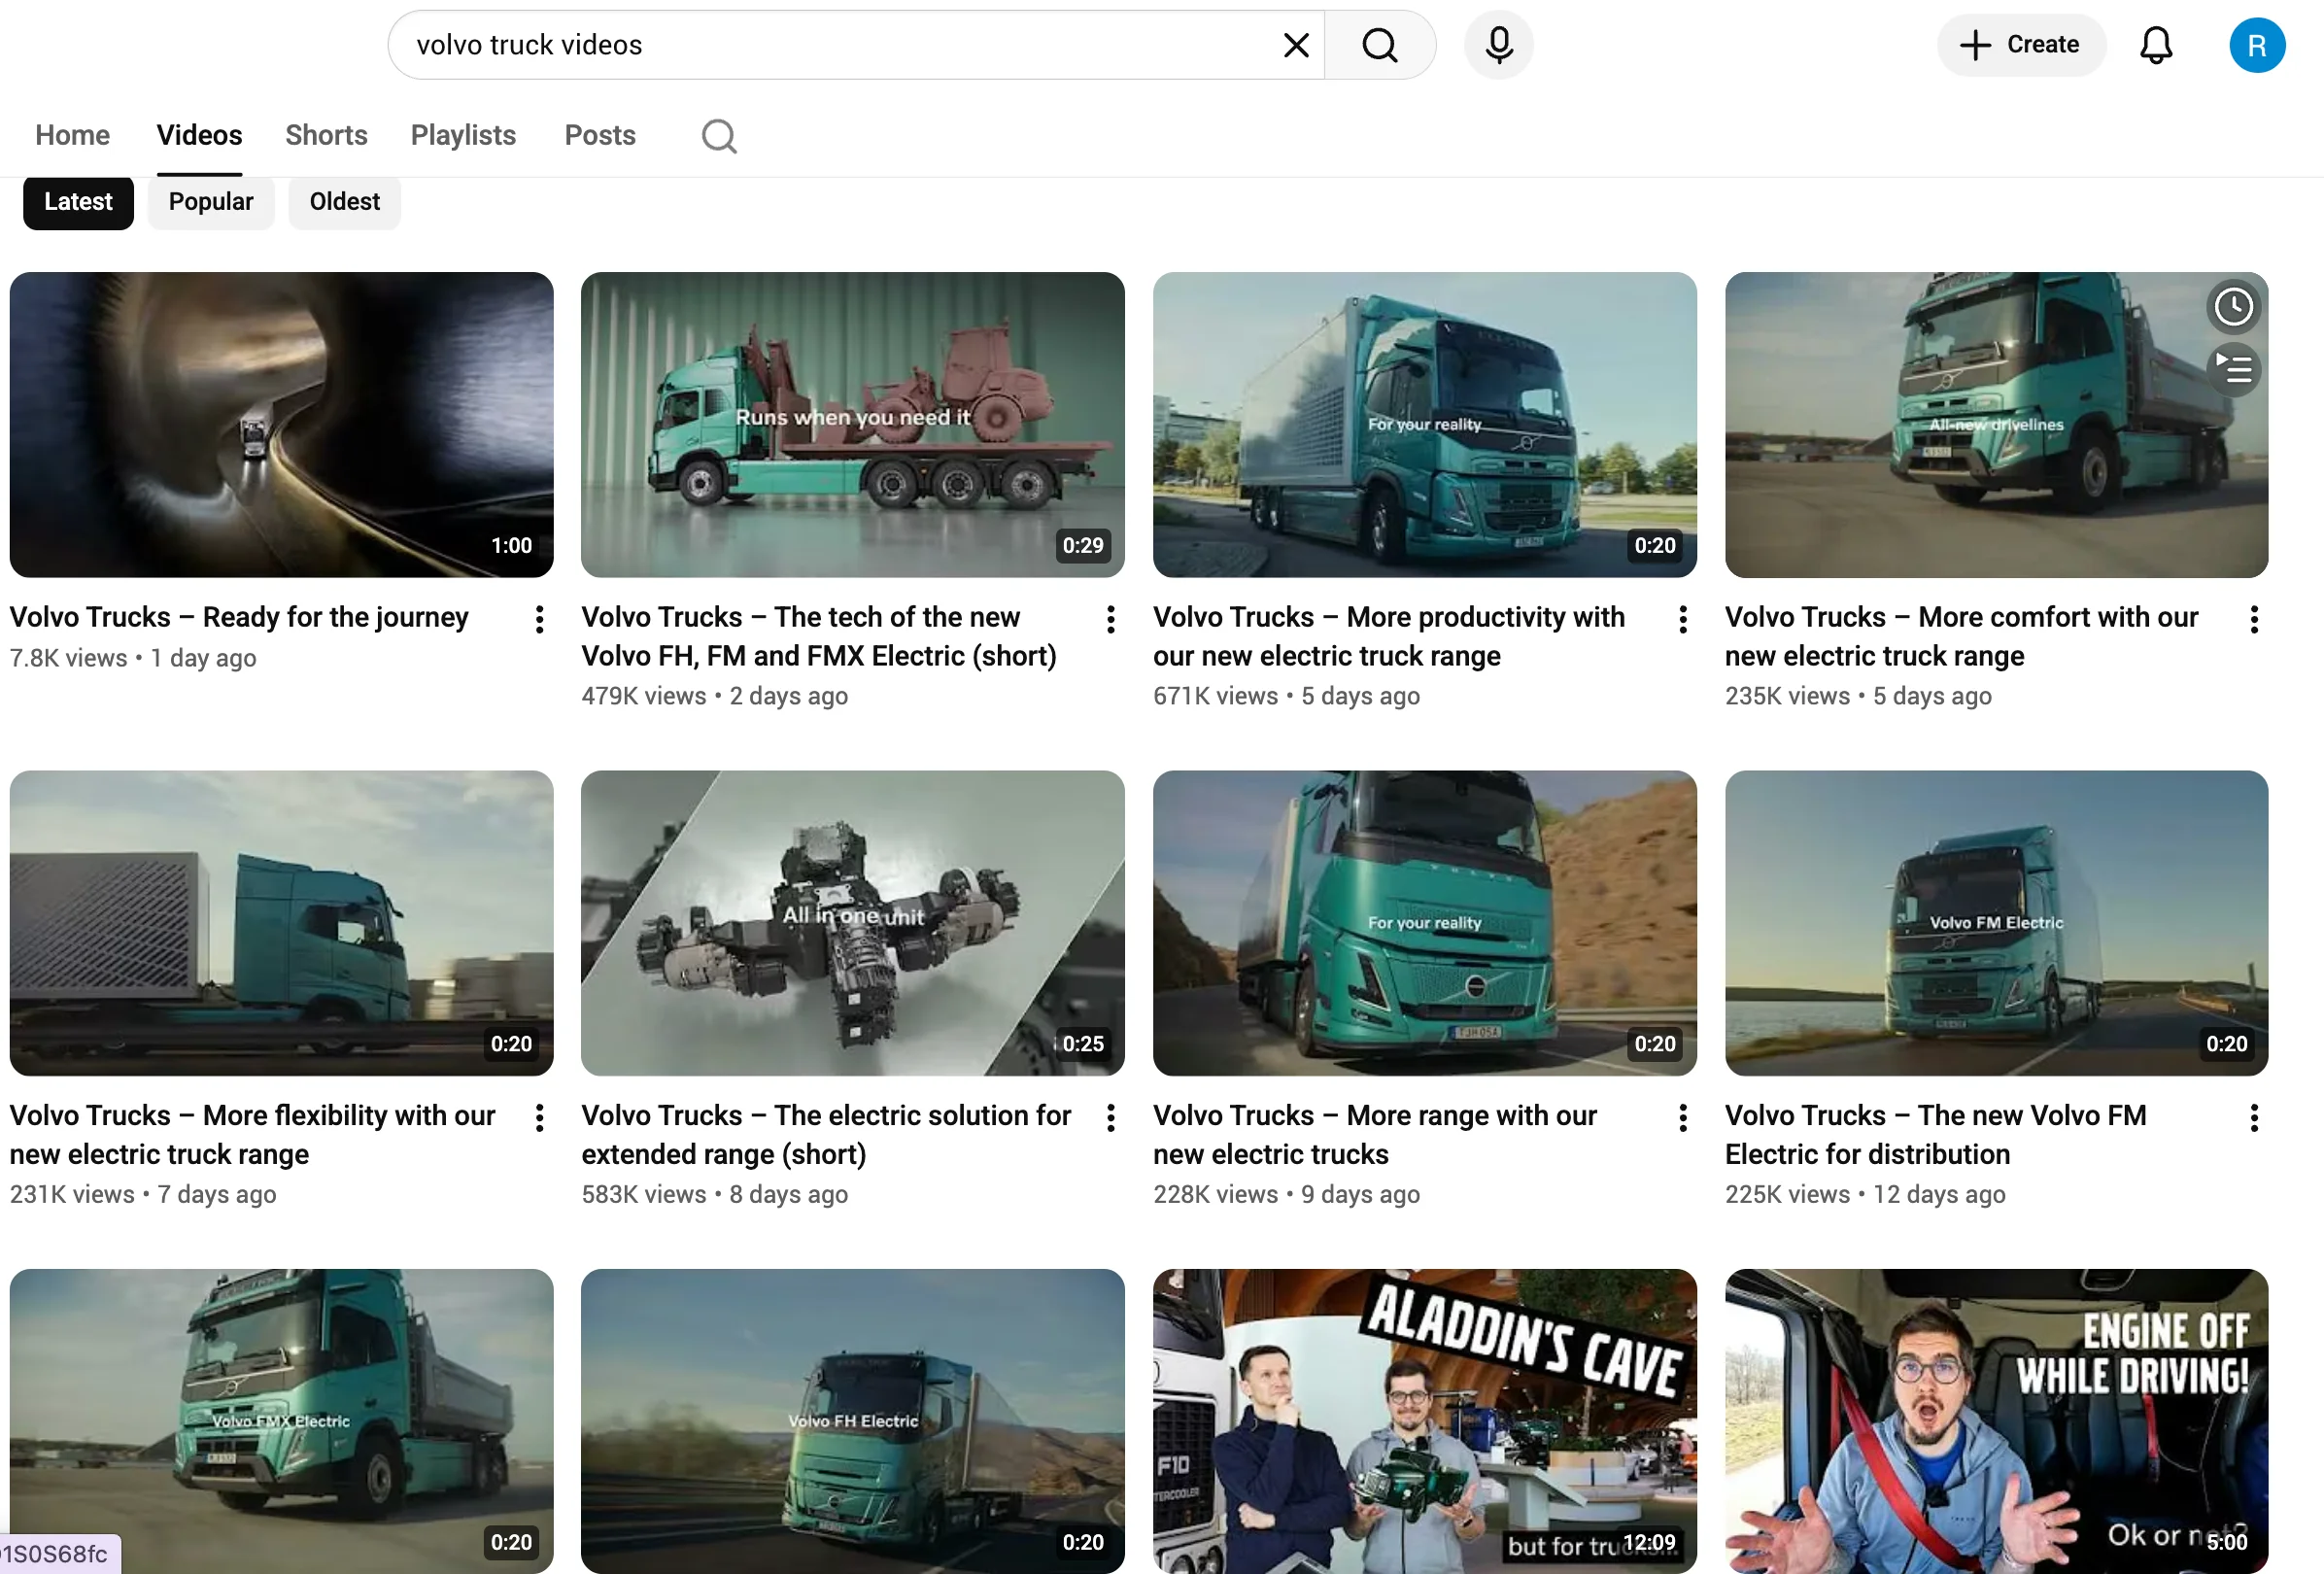Image resolution: width=2324 pixels, height=1574 pixels.
Task: Open title 'The new Volvo FM Electric for distribution'
Action: pos(1935,1134)
